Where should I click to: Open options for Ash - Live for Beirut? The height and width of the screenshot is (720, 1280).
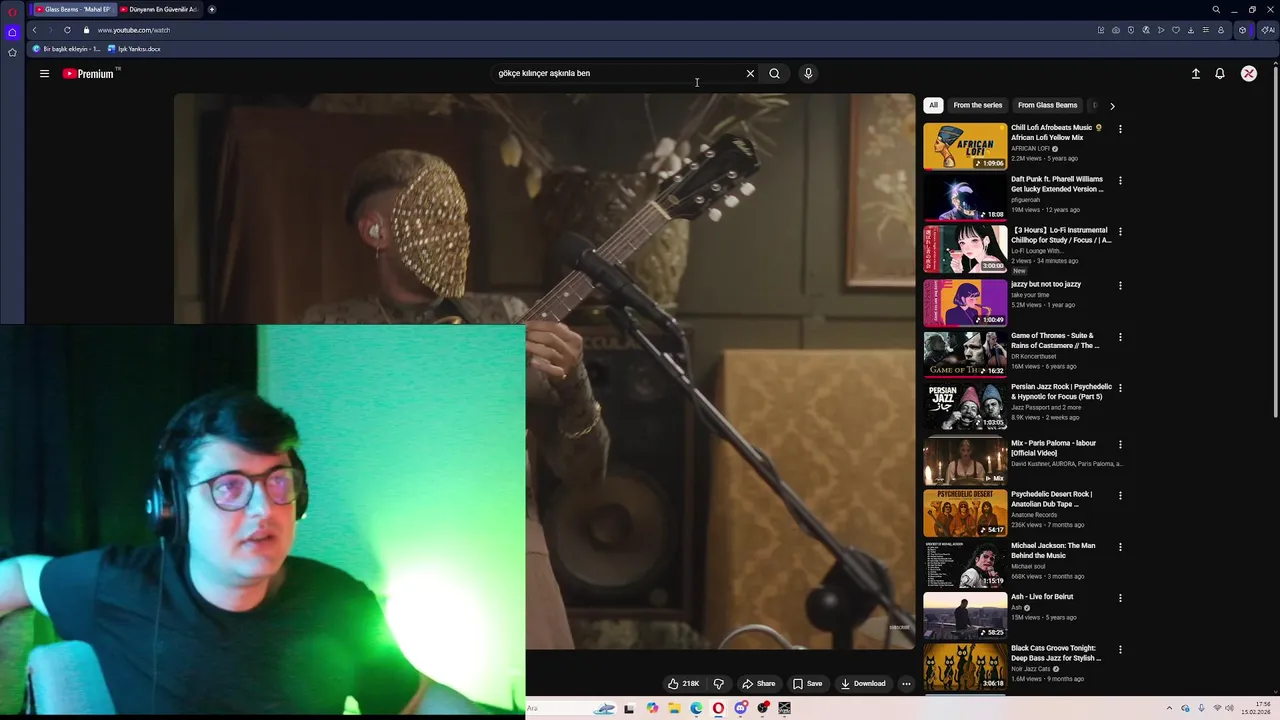coord(1120,598)
